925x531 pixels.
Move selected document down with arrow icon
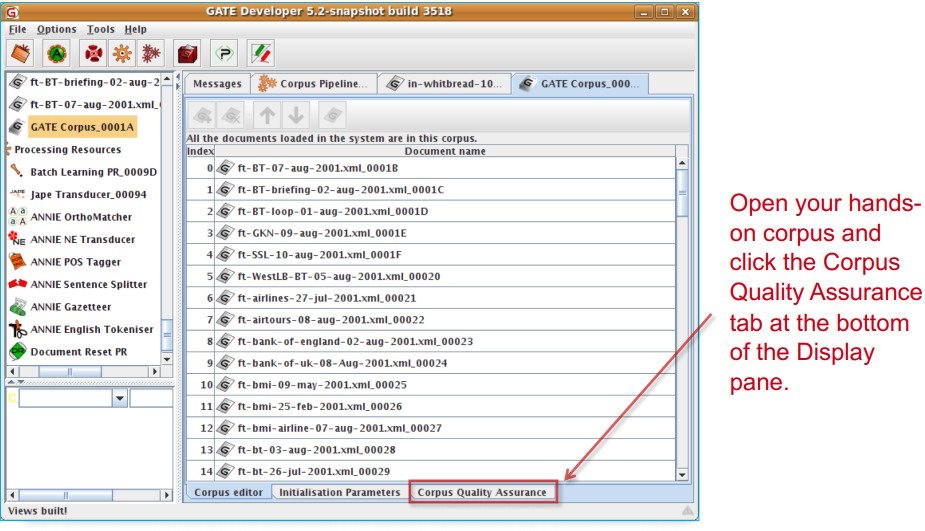coord(297,115)
